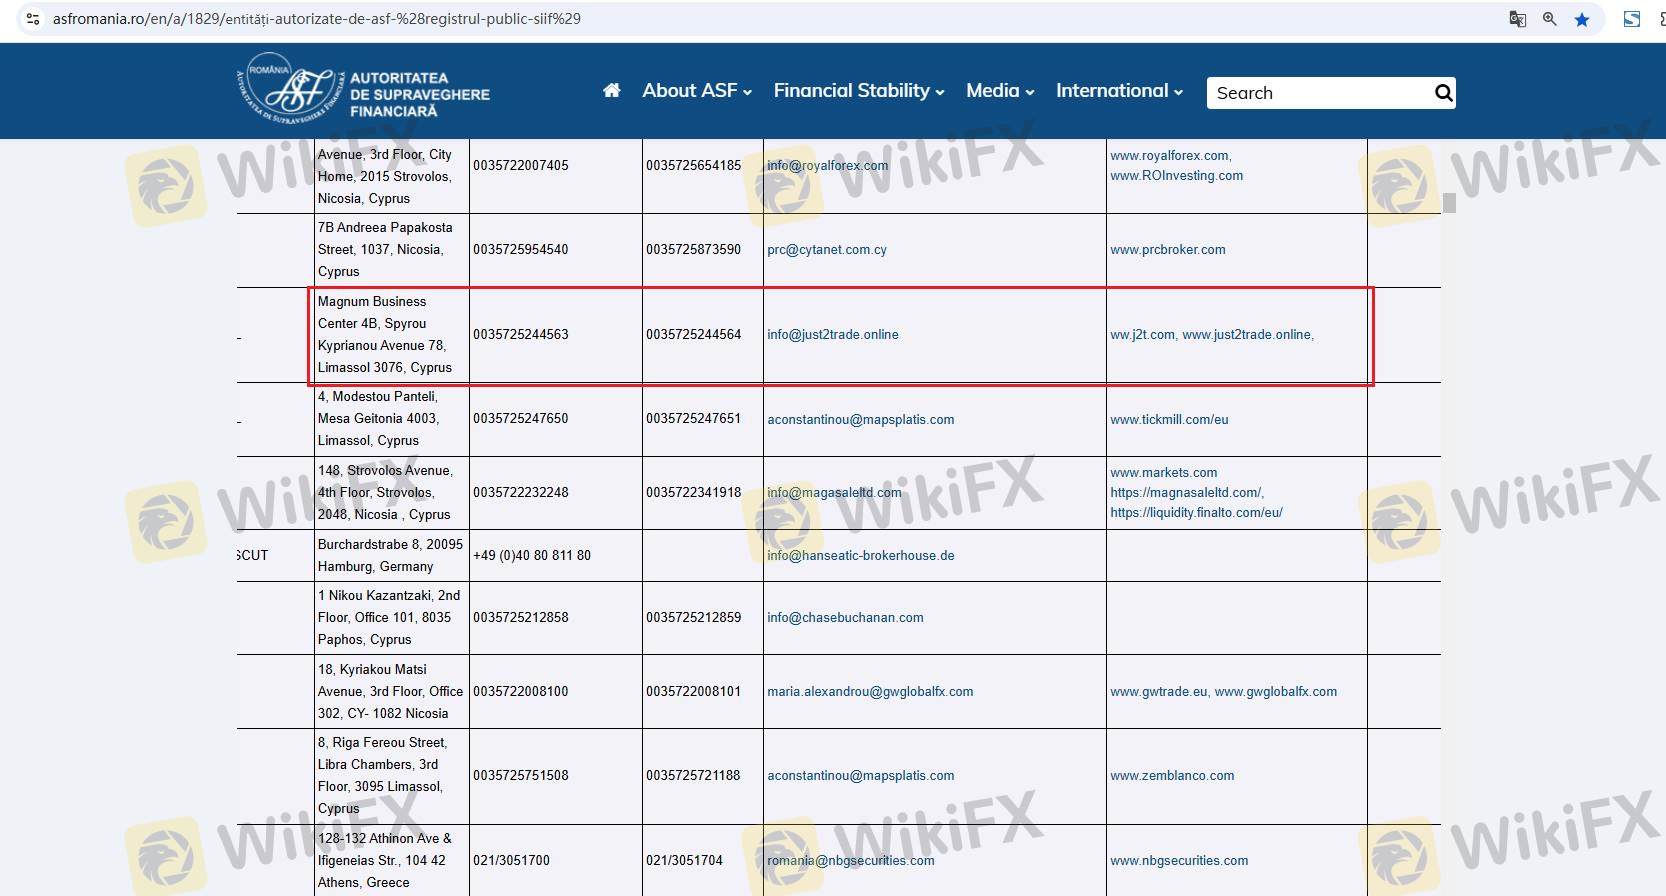
Task: Click phone number 0035722232248
Action: click(521, 493)
